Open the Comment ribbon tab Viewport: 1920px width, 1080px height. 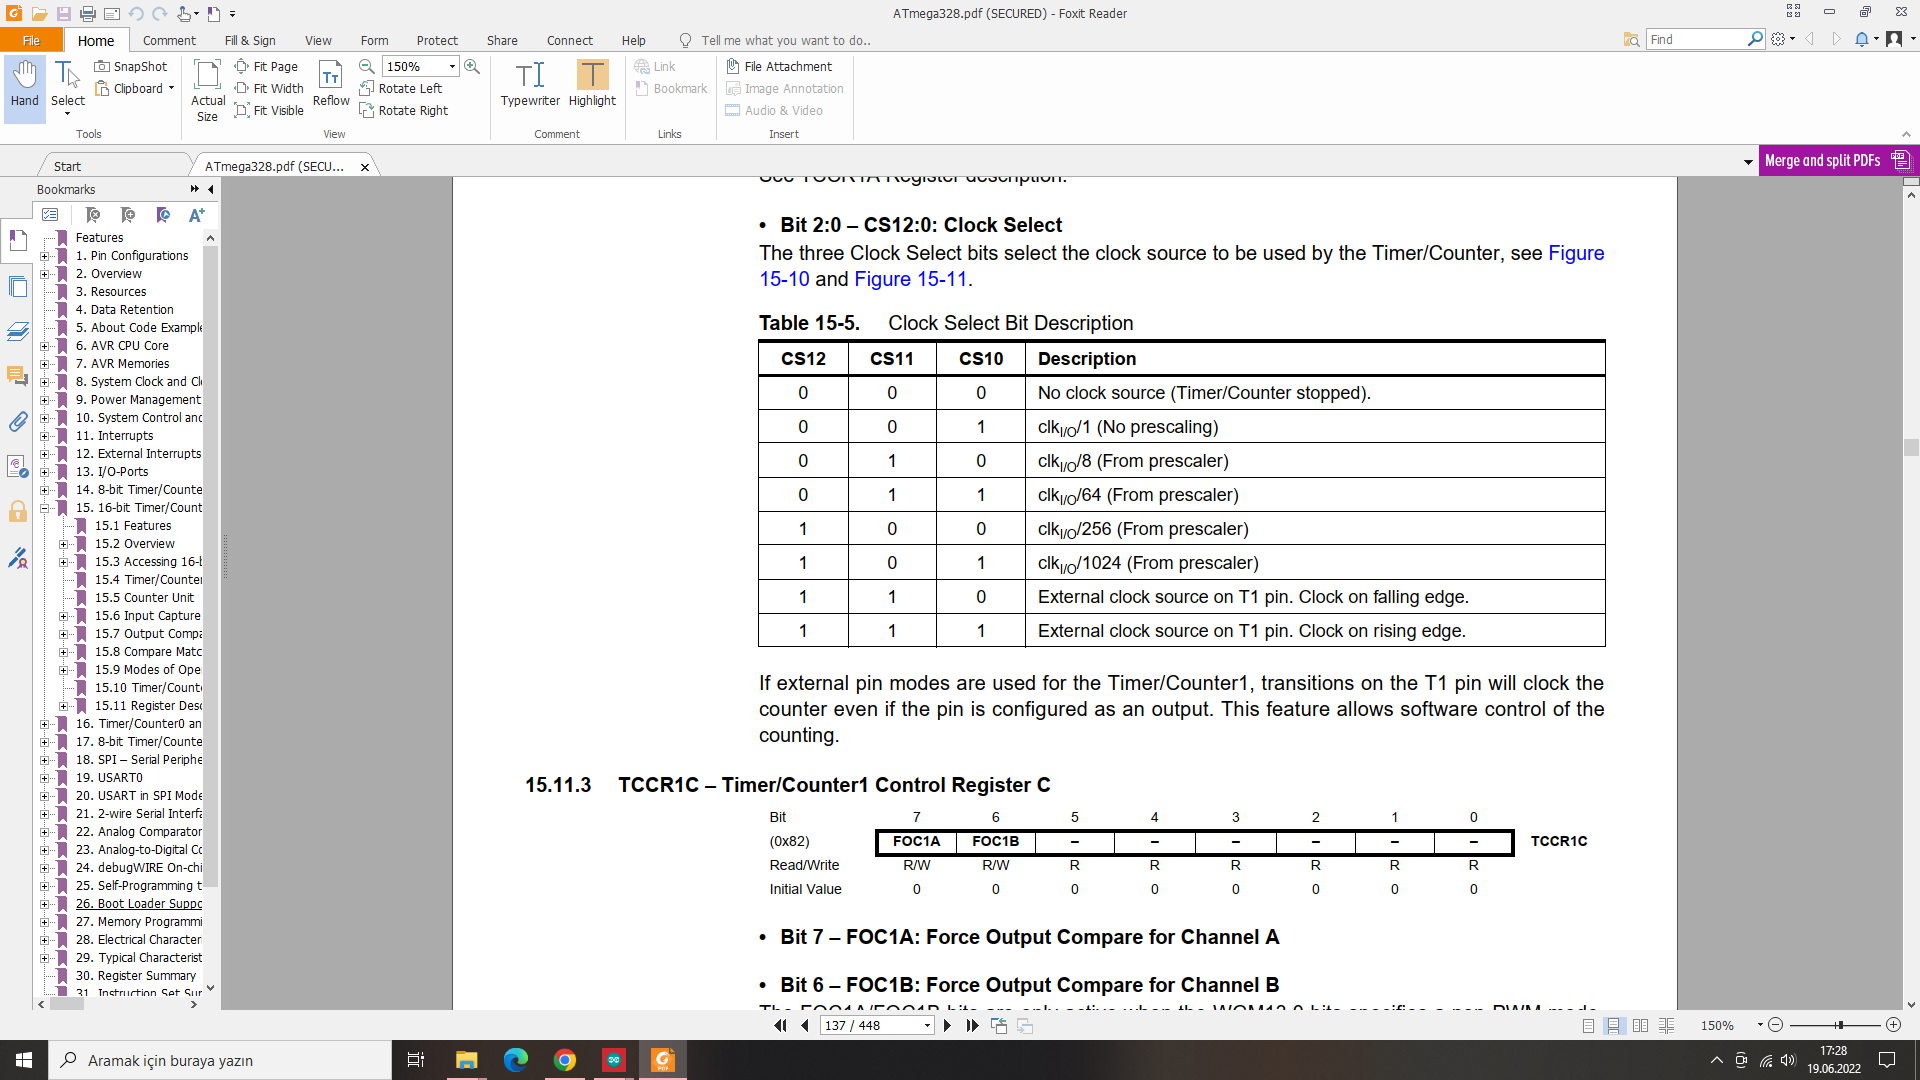(169, 40)
